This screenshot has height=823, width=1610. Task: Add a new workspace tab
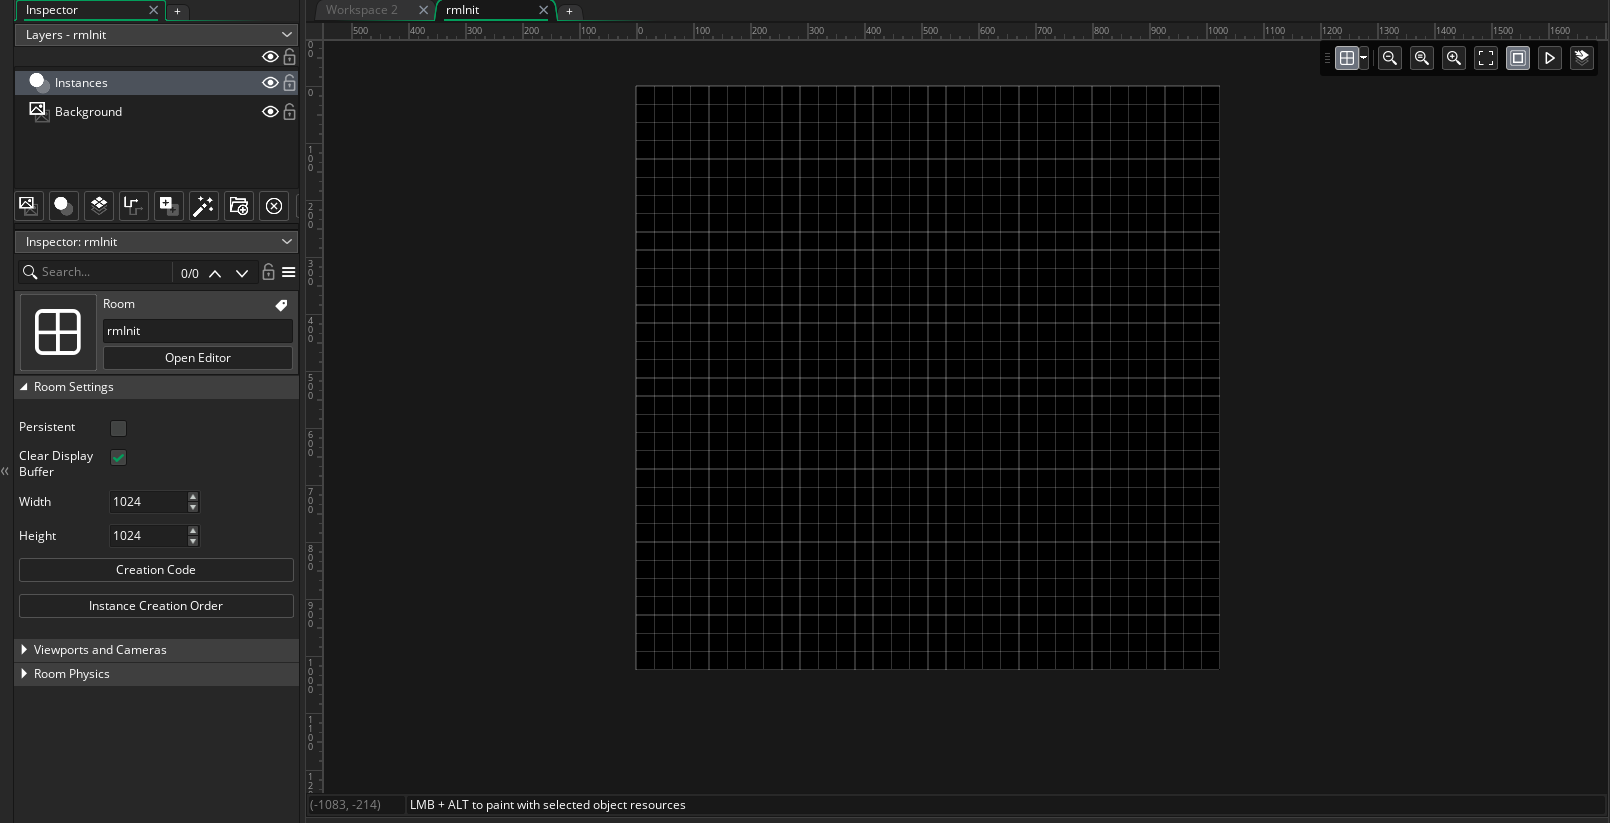(569, 11)
